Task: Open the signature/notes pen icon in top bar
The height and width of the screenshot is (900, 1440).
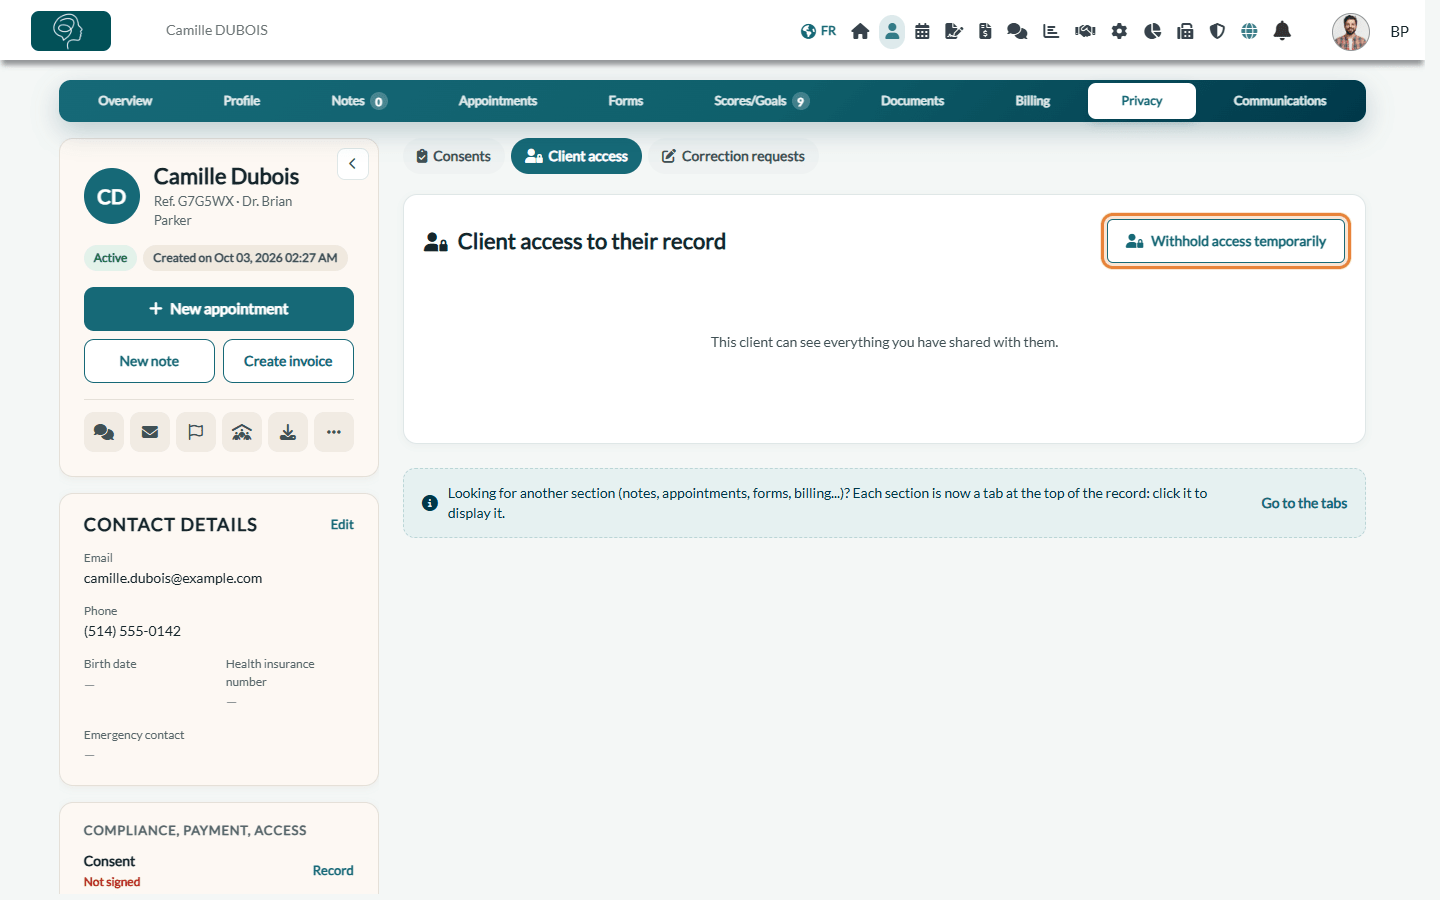Action: [954, 31]
